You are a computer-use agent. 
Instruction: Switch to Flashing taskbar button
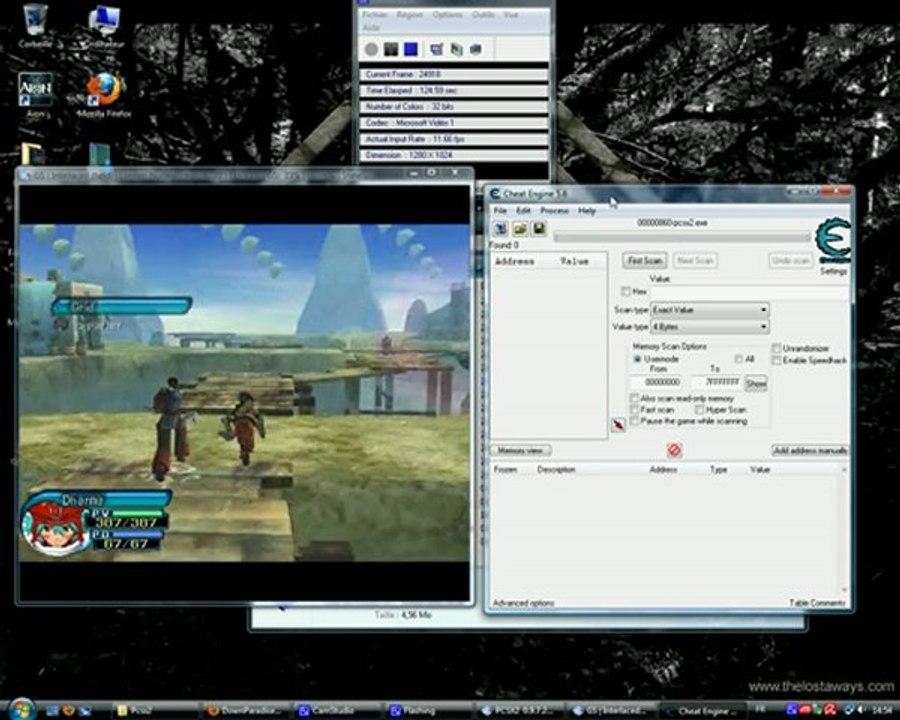click(x=428, y=710)
